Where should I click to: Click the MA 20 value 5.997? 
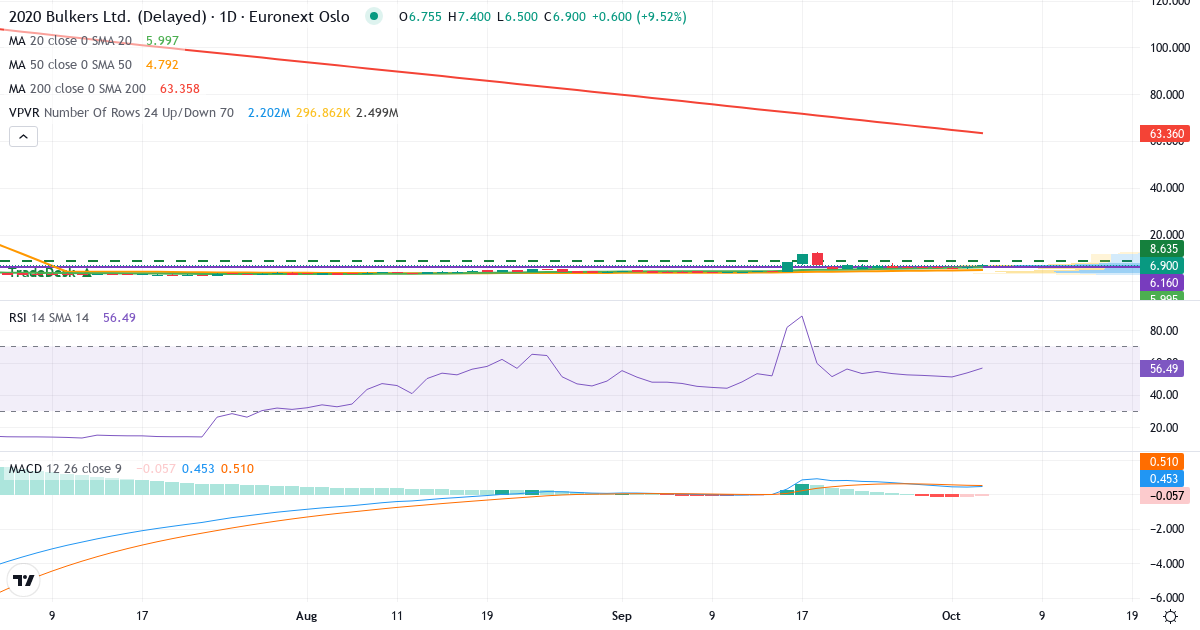(x=162, y=41)
